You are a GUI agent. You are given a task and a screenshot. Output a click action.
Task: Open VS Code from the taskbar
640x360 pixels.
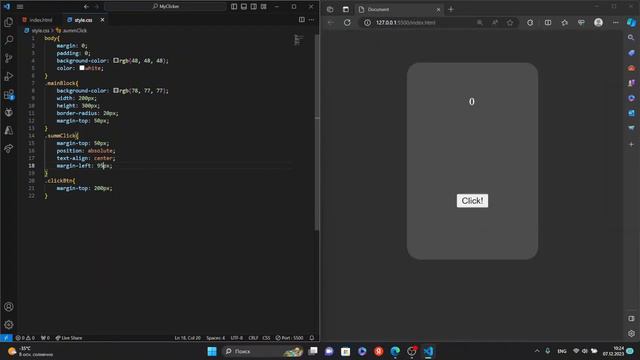pos(428,351)
